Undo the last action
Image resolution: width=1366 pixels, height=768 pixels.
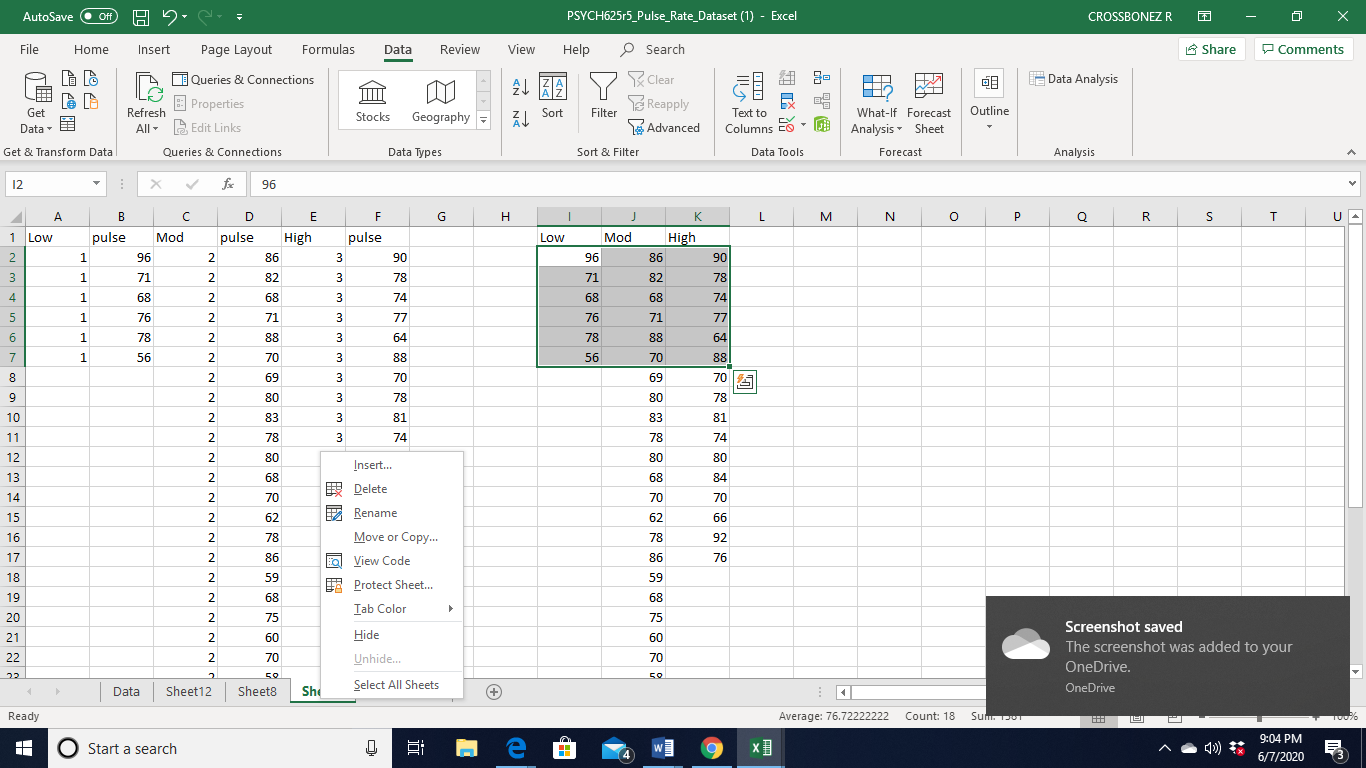click(170, 17)
